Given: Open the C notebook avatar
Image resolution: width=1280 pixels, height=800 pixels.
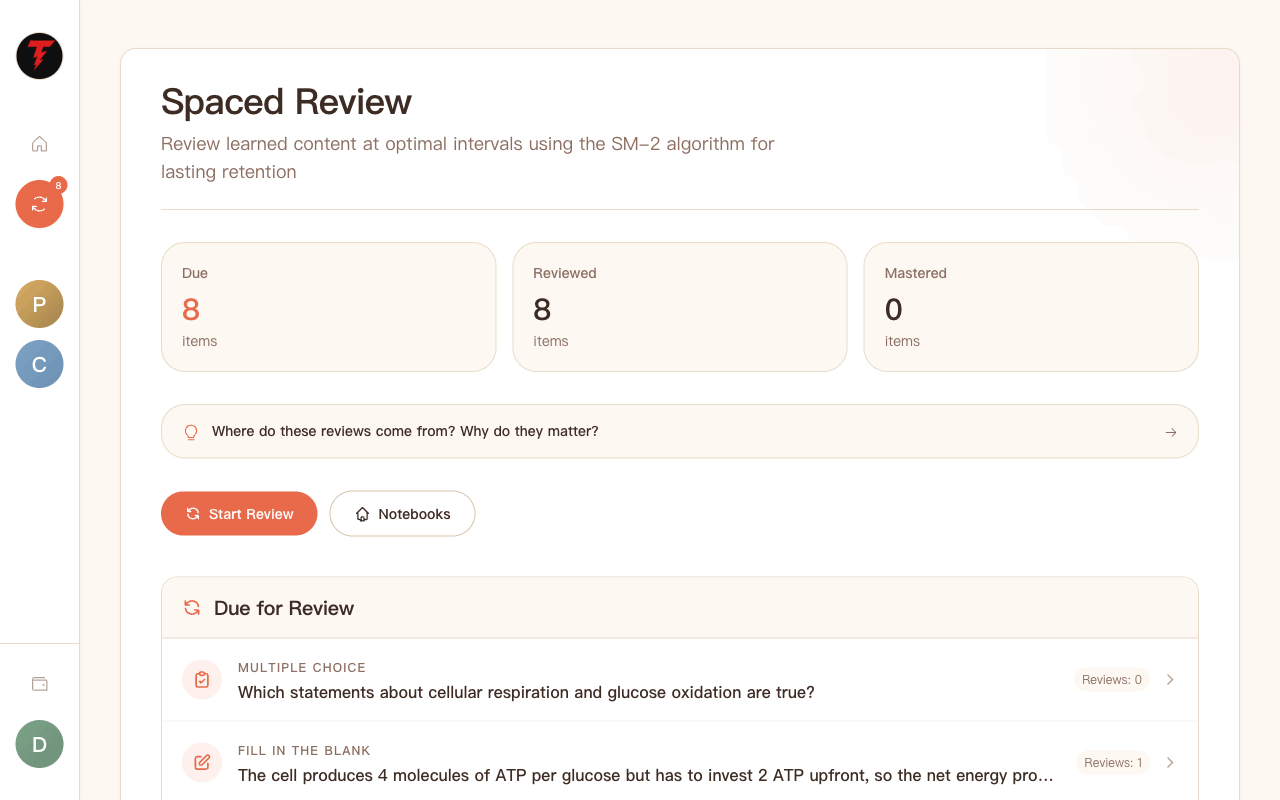Looking at the screenshot, I should click(40, 364).
